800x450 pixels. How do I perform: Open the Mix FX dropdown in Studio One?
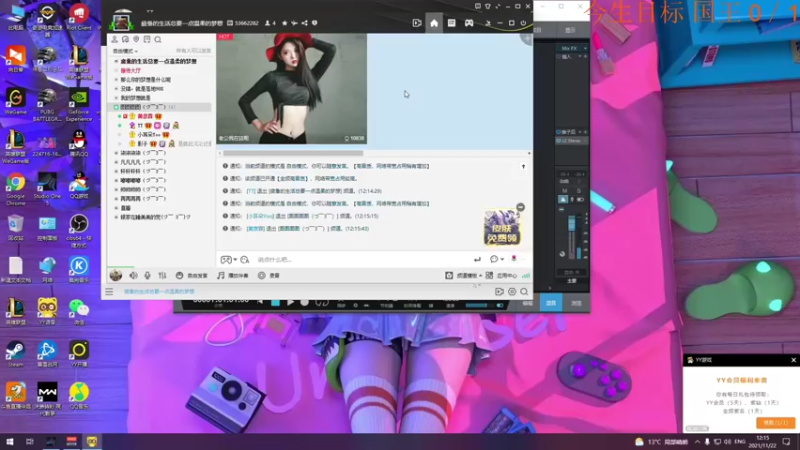click(x=572, y=48)
